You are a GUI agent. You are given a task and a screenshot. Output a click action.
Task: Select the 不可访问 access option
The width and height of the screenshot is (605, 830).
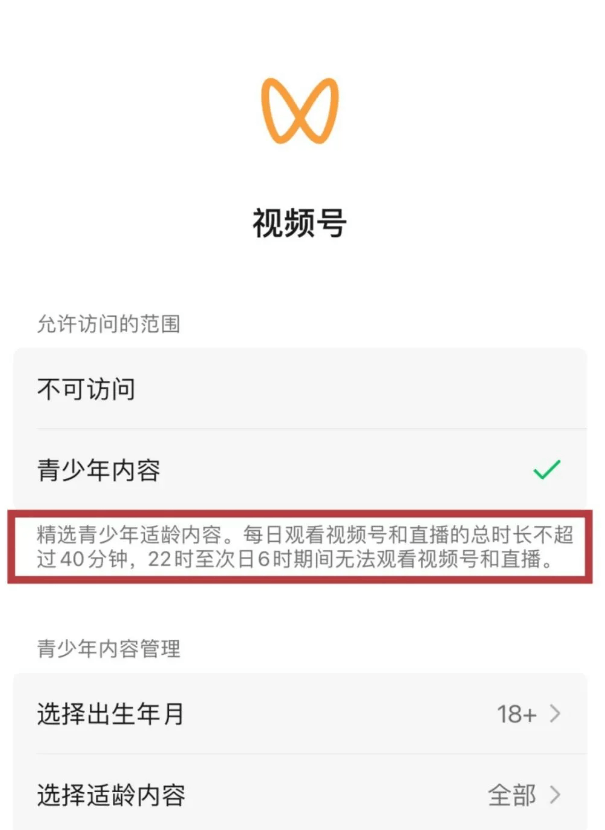click(x=300, y=389)
